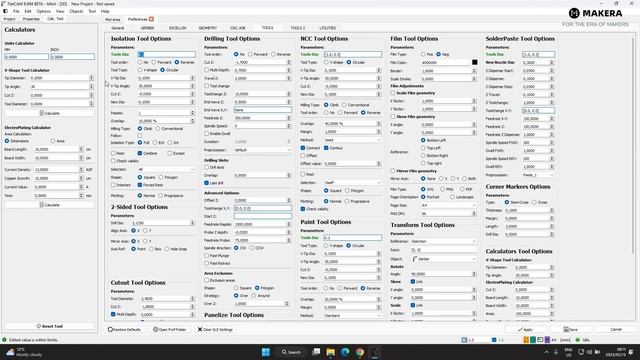Open Microsoft Edge from the taskbar
Image resolution: width=640 pixels, height=360 pixels.
(345, 352)
